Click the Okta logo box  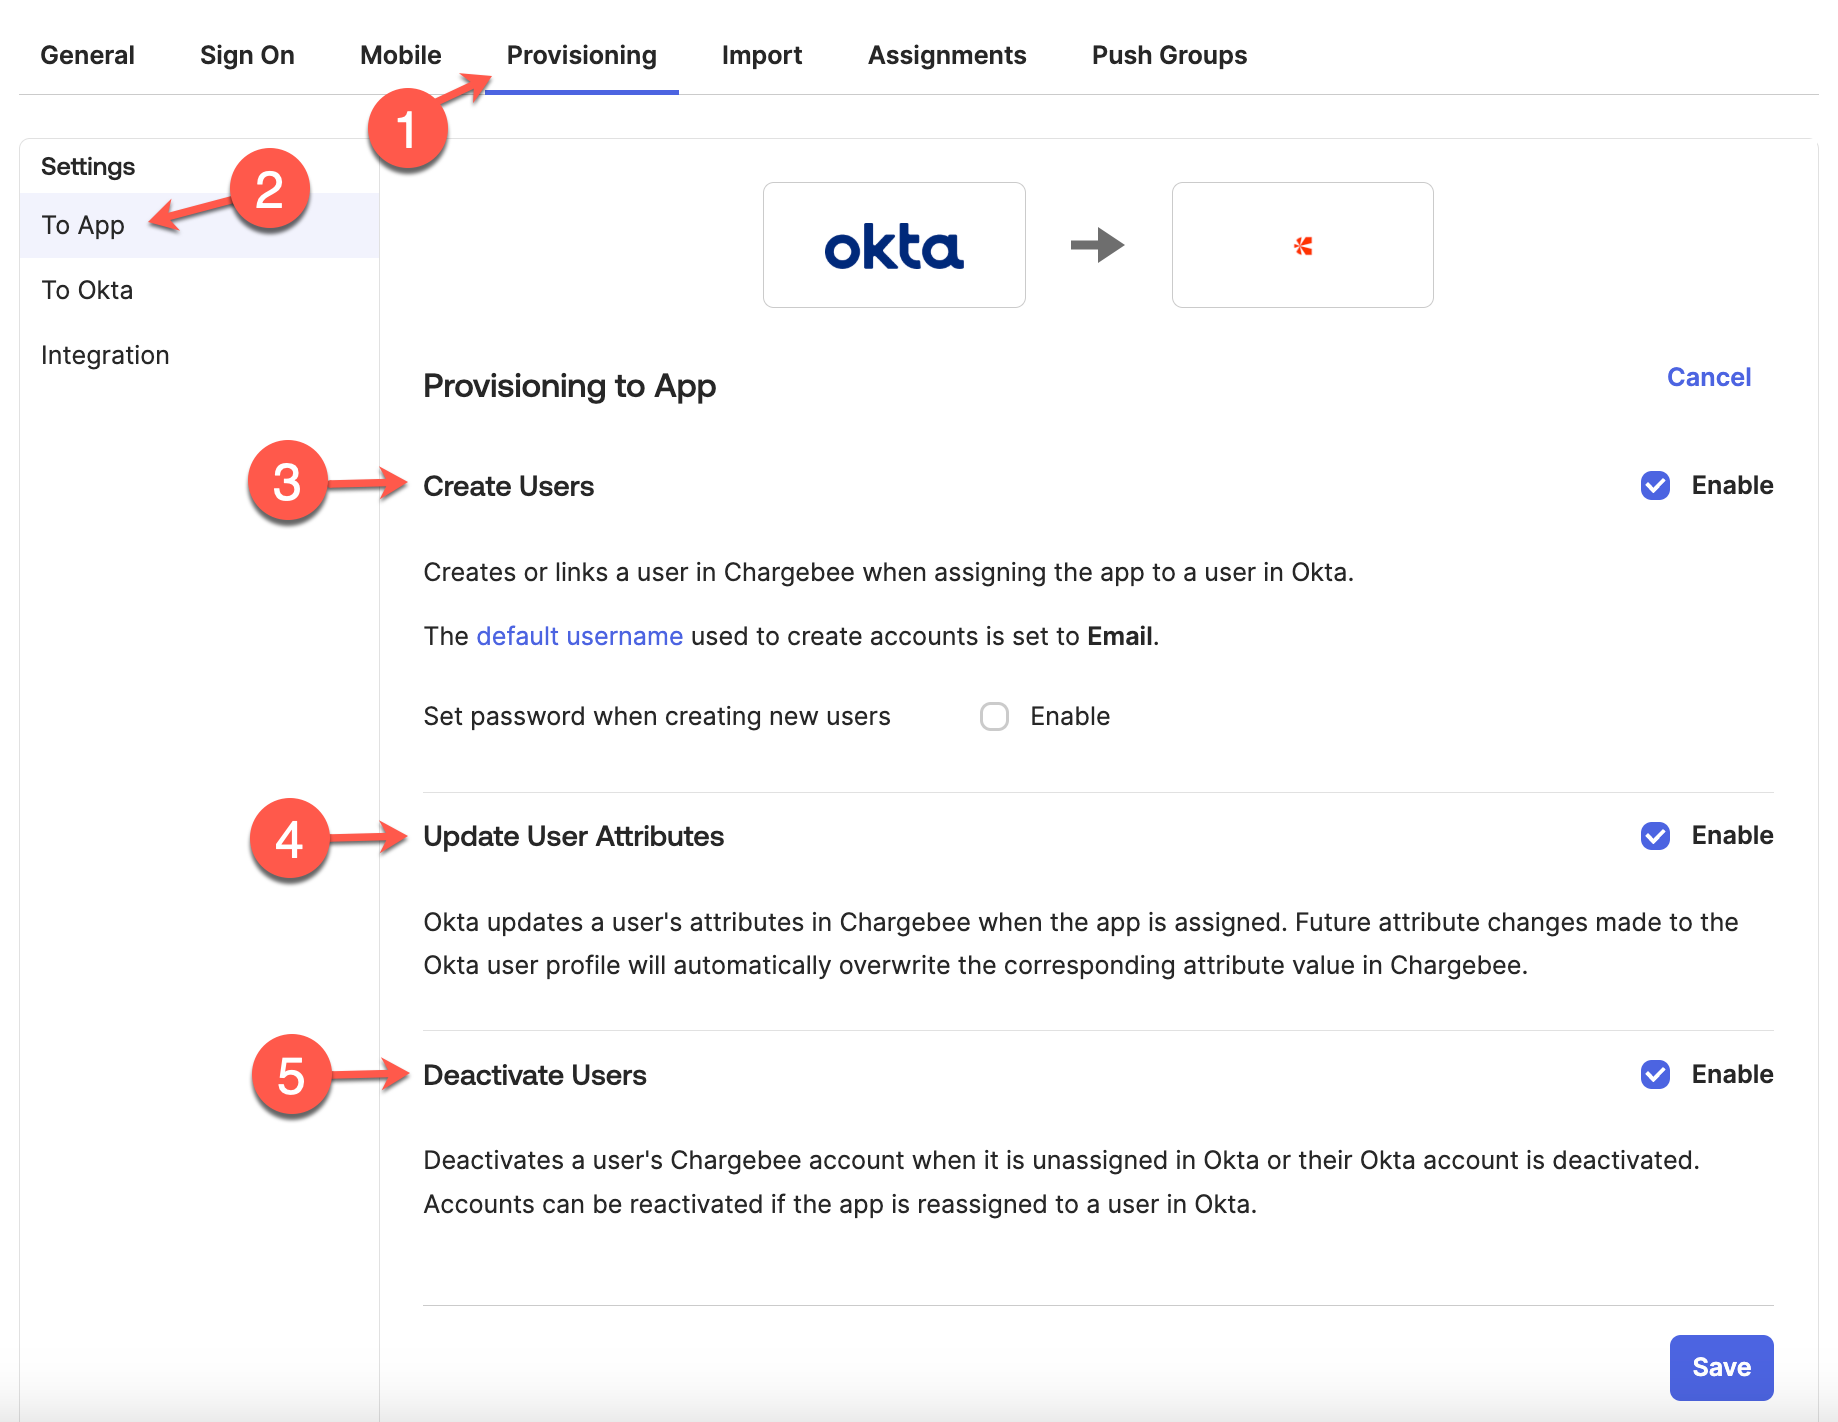[894, 245]
